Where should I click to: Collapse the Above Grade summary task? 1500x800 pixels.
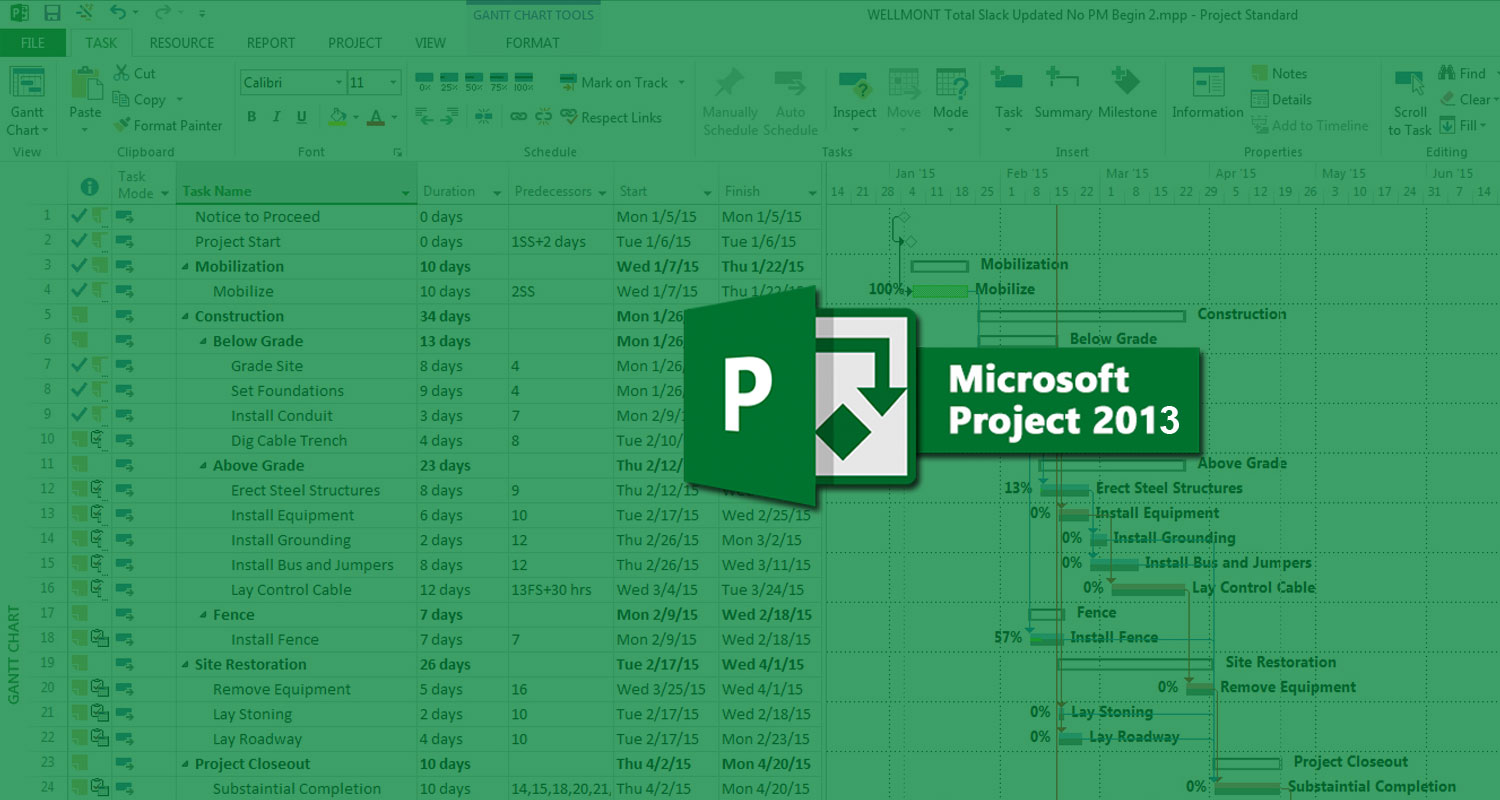click(x=203, y=466)
